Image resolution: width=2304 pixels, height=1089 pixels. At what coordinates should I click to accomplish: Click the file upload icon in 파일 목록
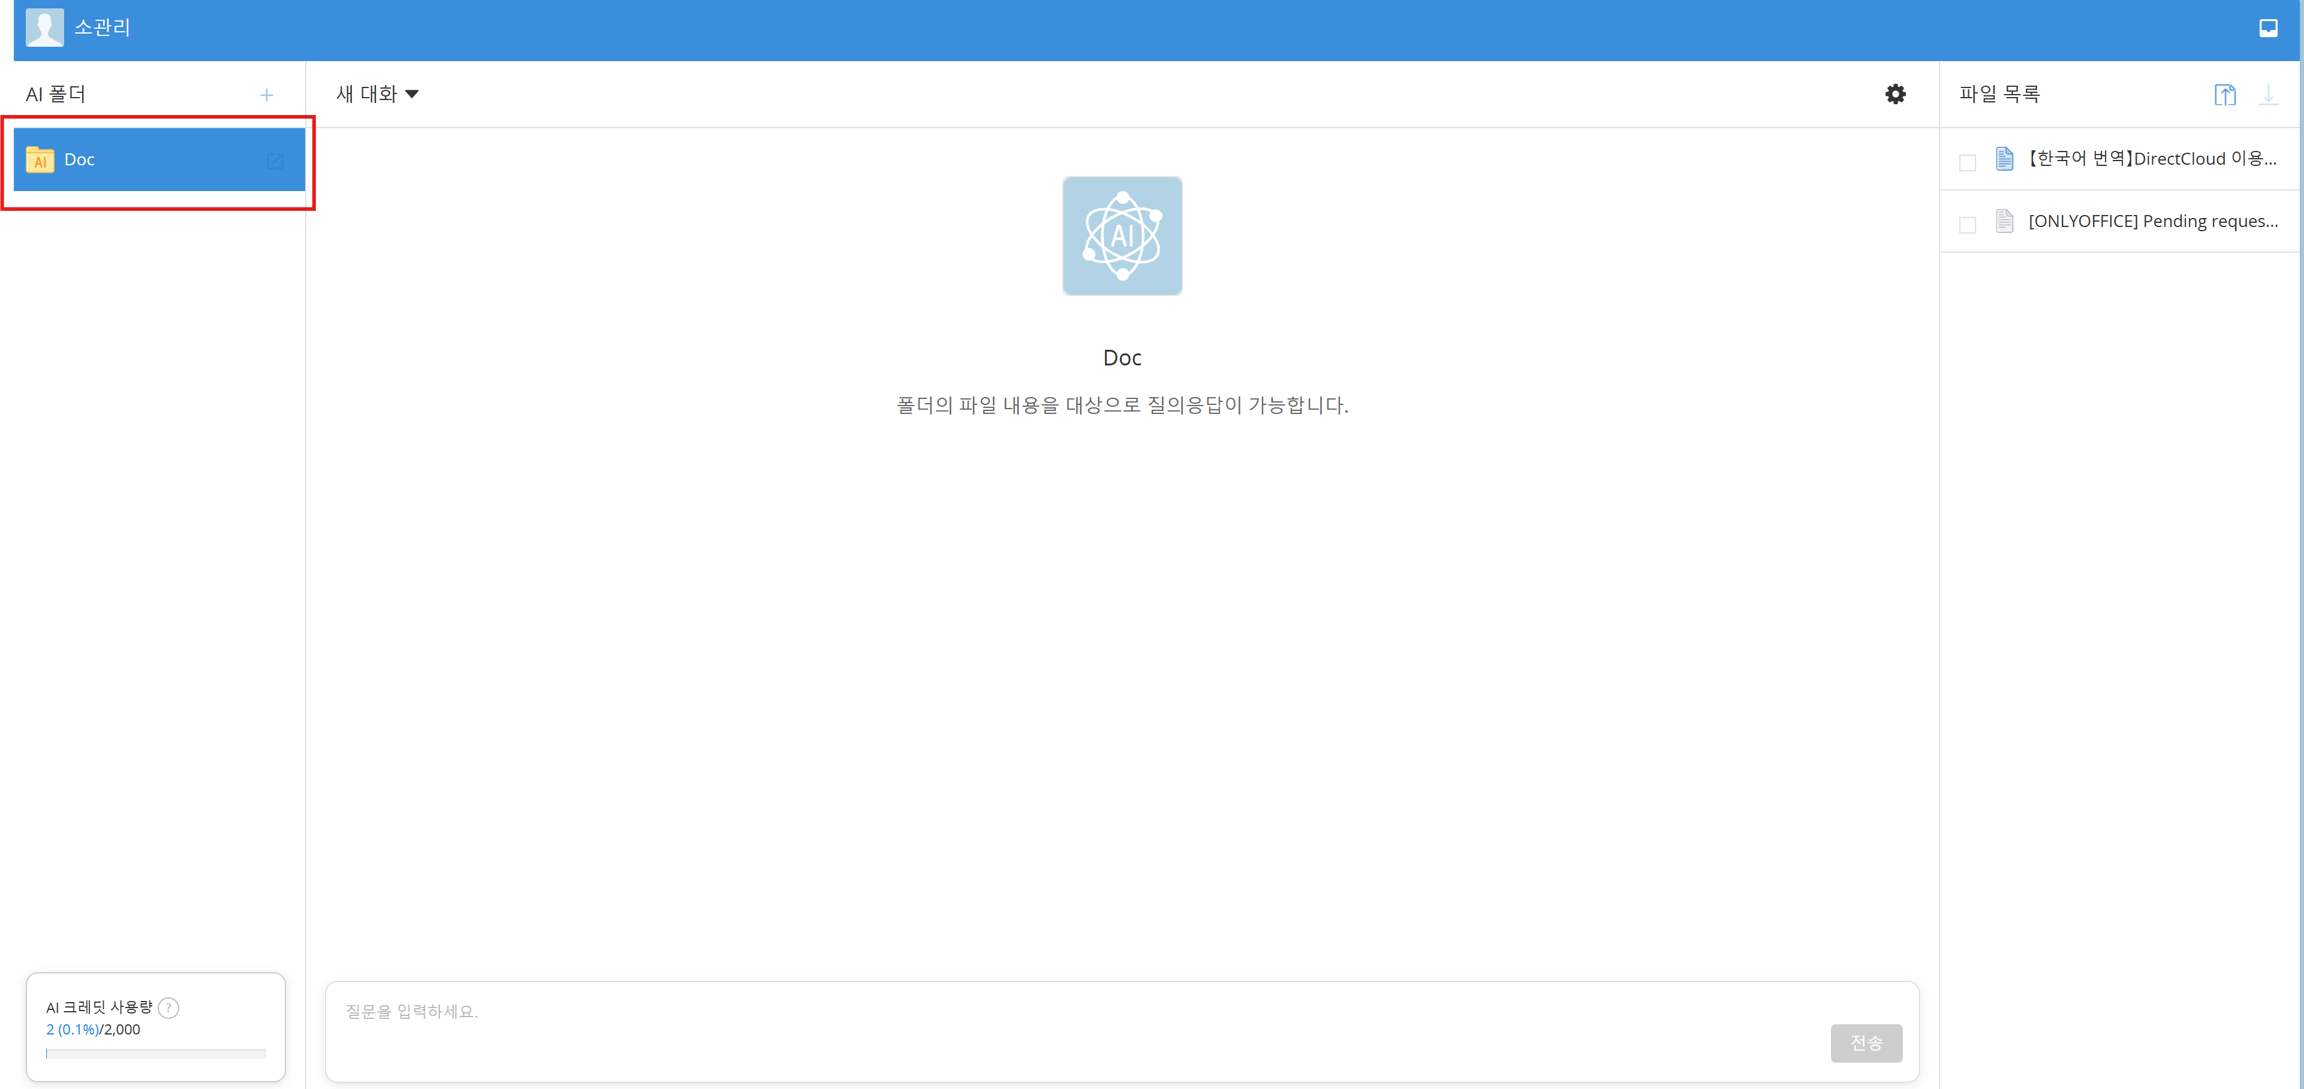2224,95
